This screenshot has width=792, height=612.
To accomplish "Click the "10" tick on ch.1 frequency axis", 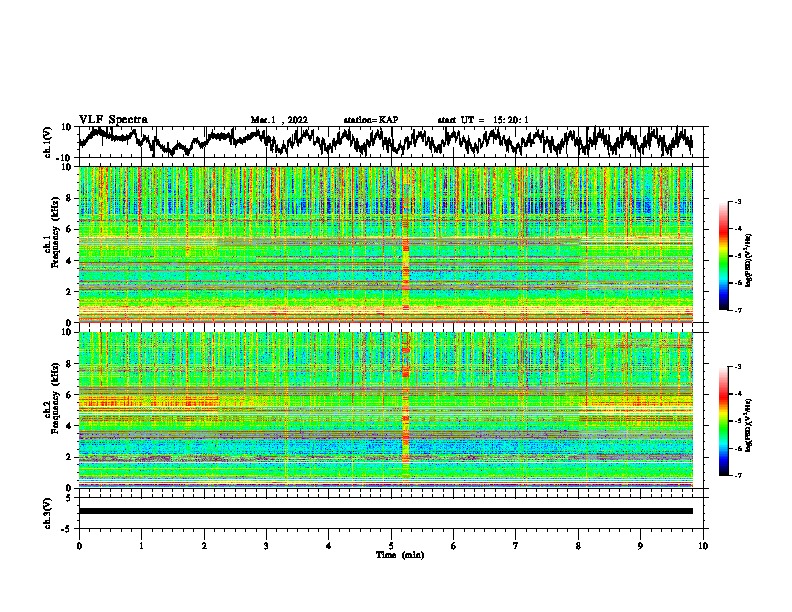I will pyautogui.click(x=67, y=167).
